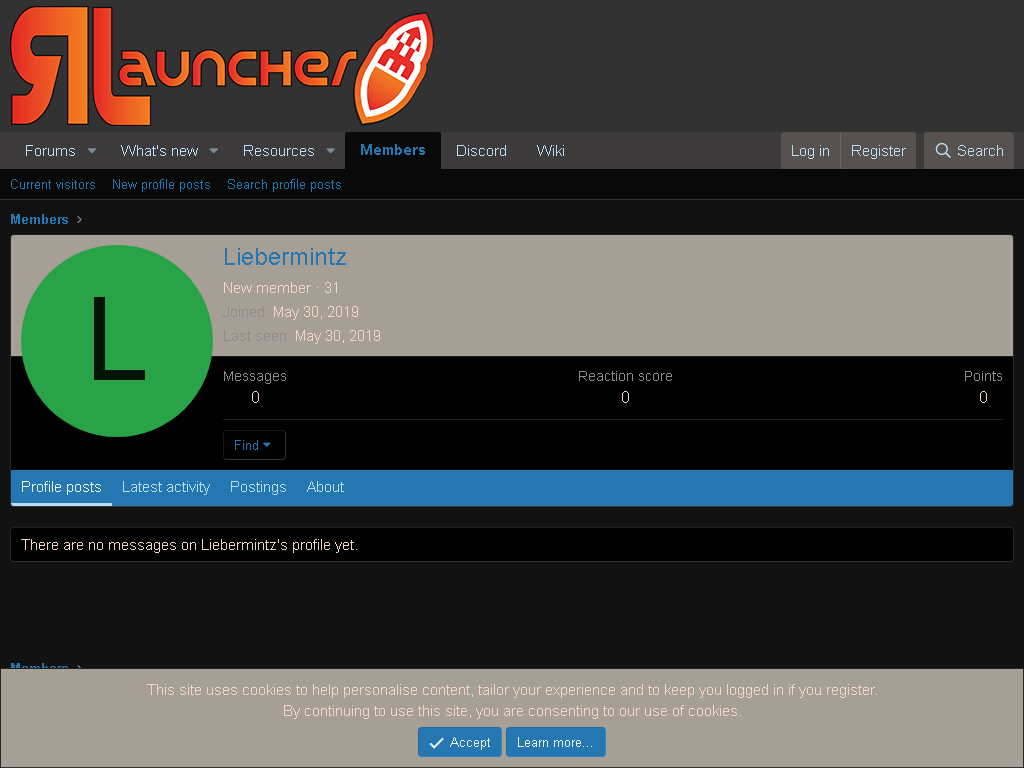This screenshot has width=1024, height=768.
Task: Open the Members navigation tab
Action: 392,150
